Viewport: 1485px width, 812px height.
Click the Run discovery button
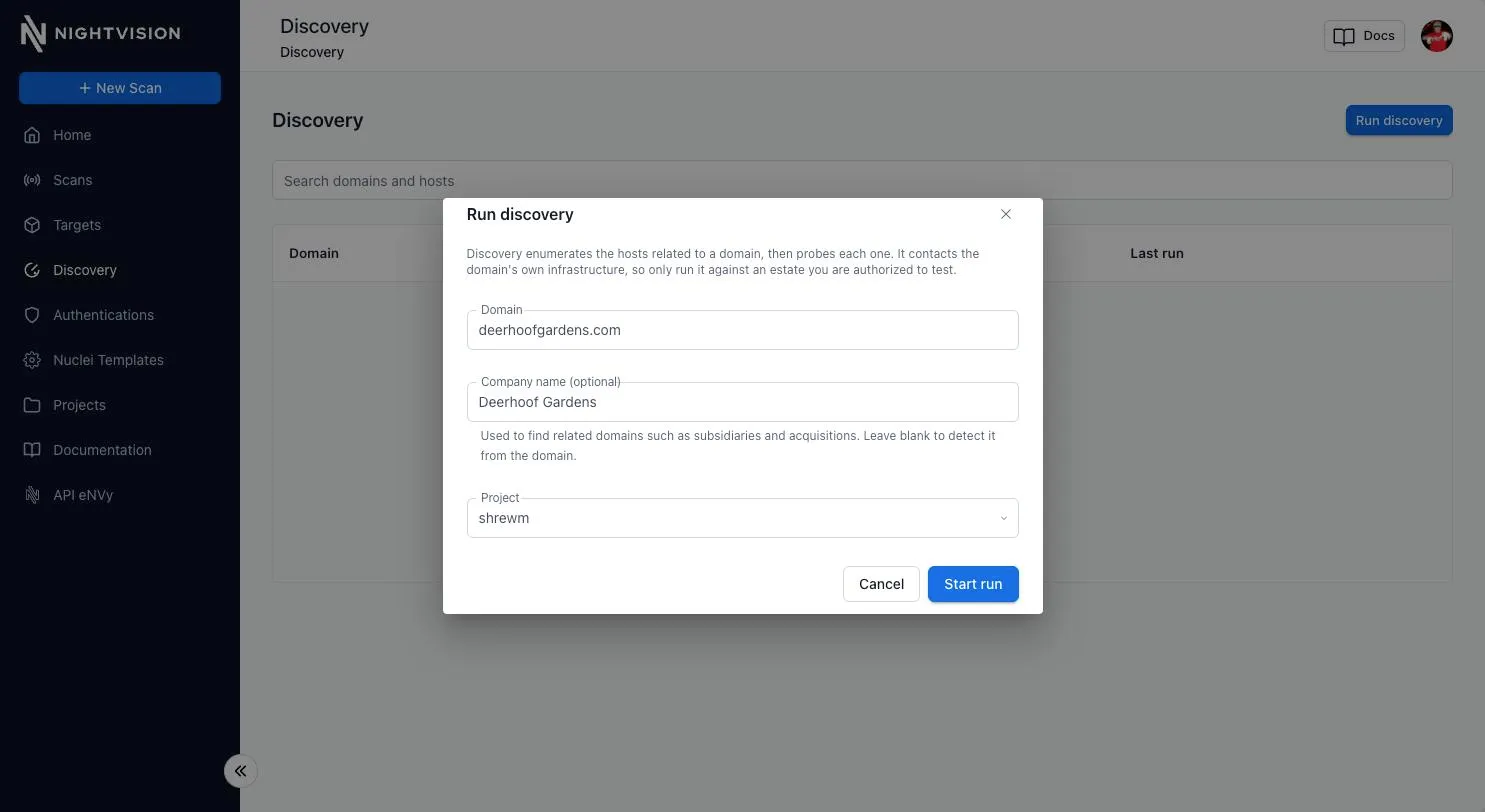pos(1399,120)
